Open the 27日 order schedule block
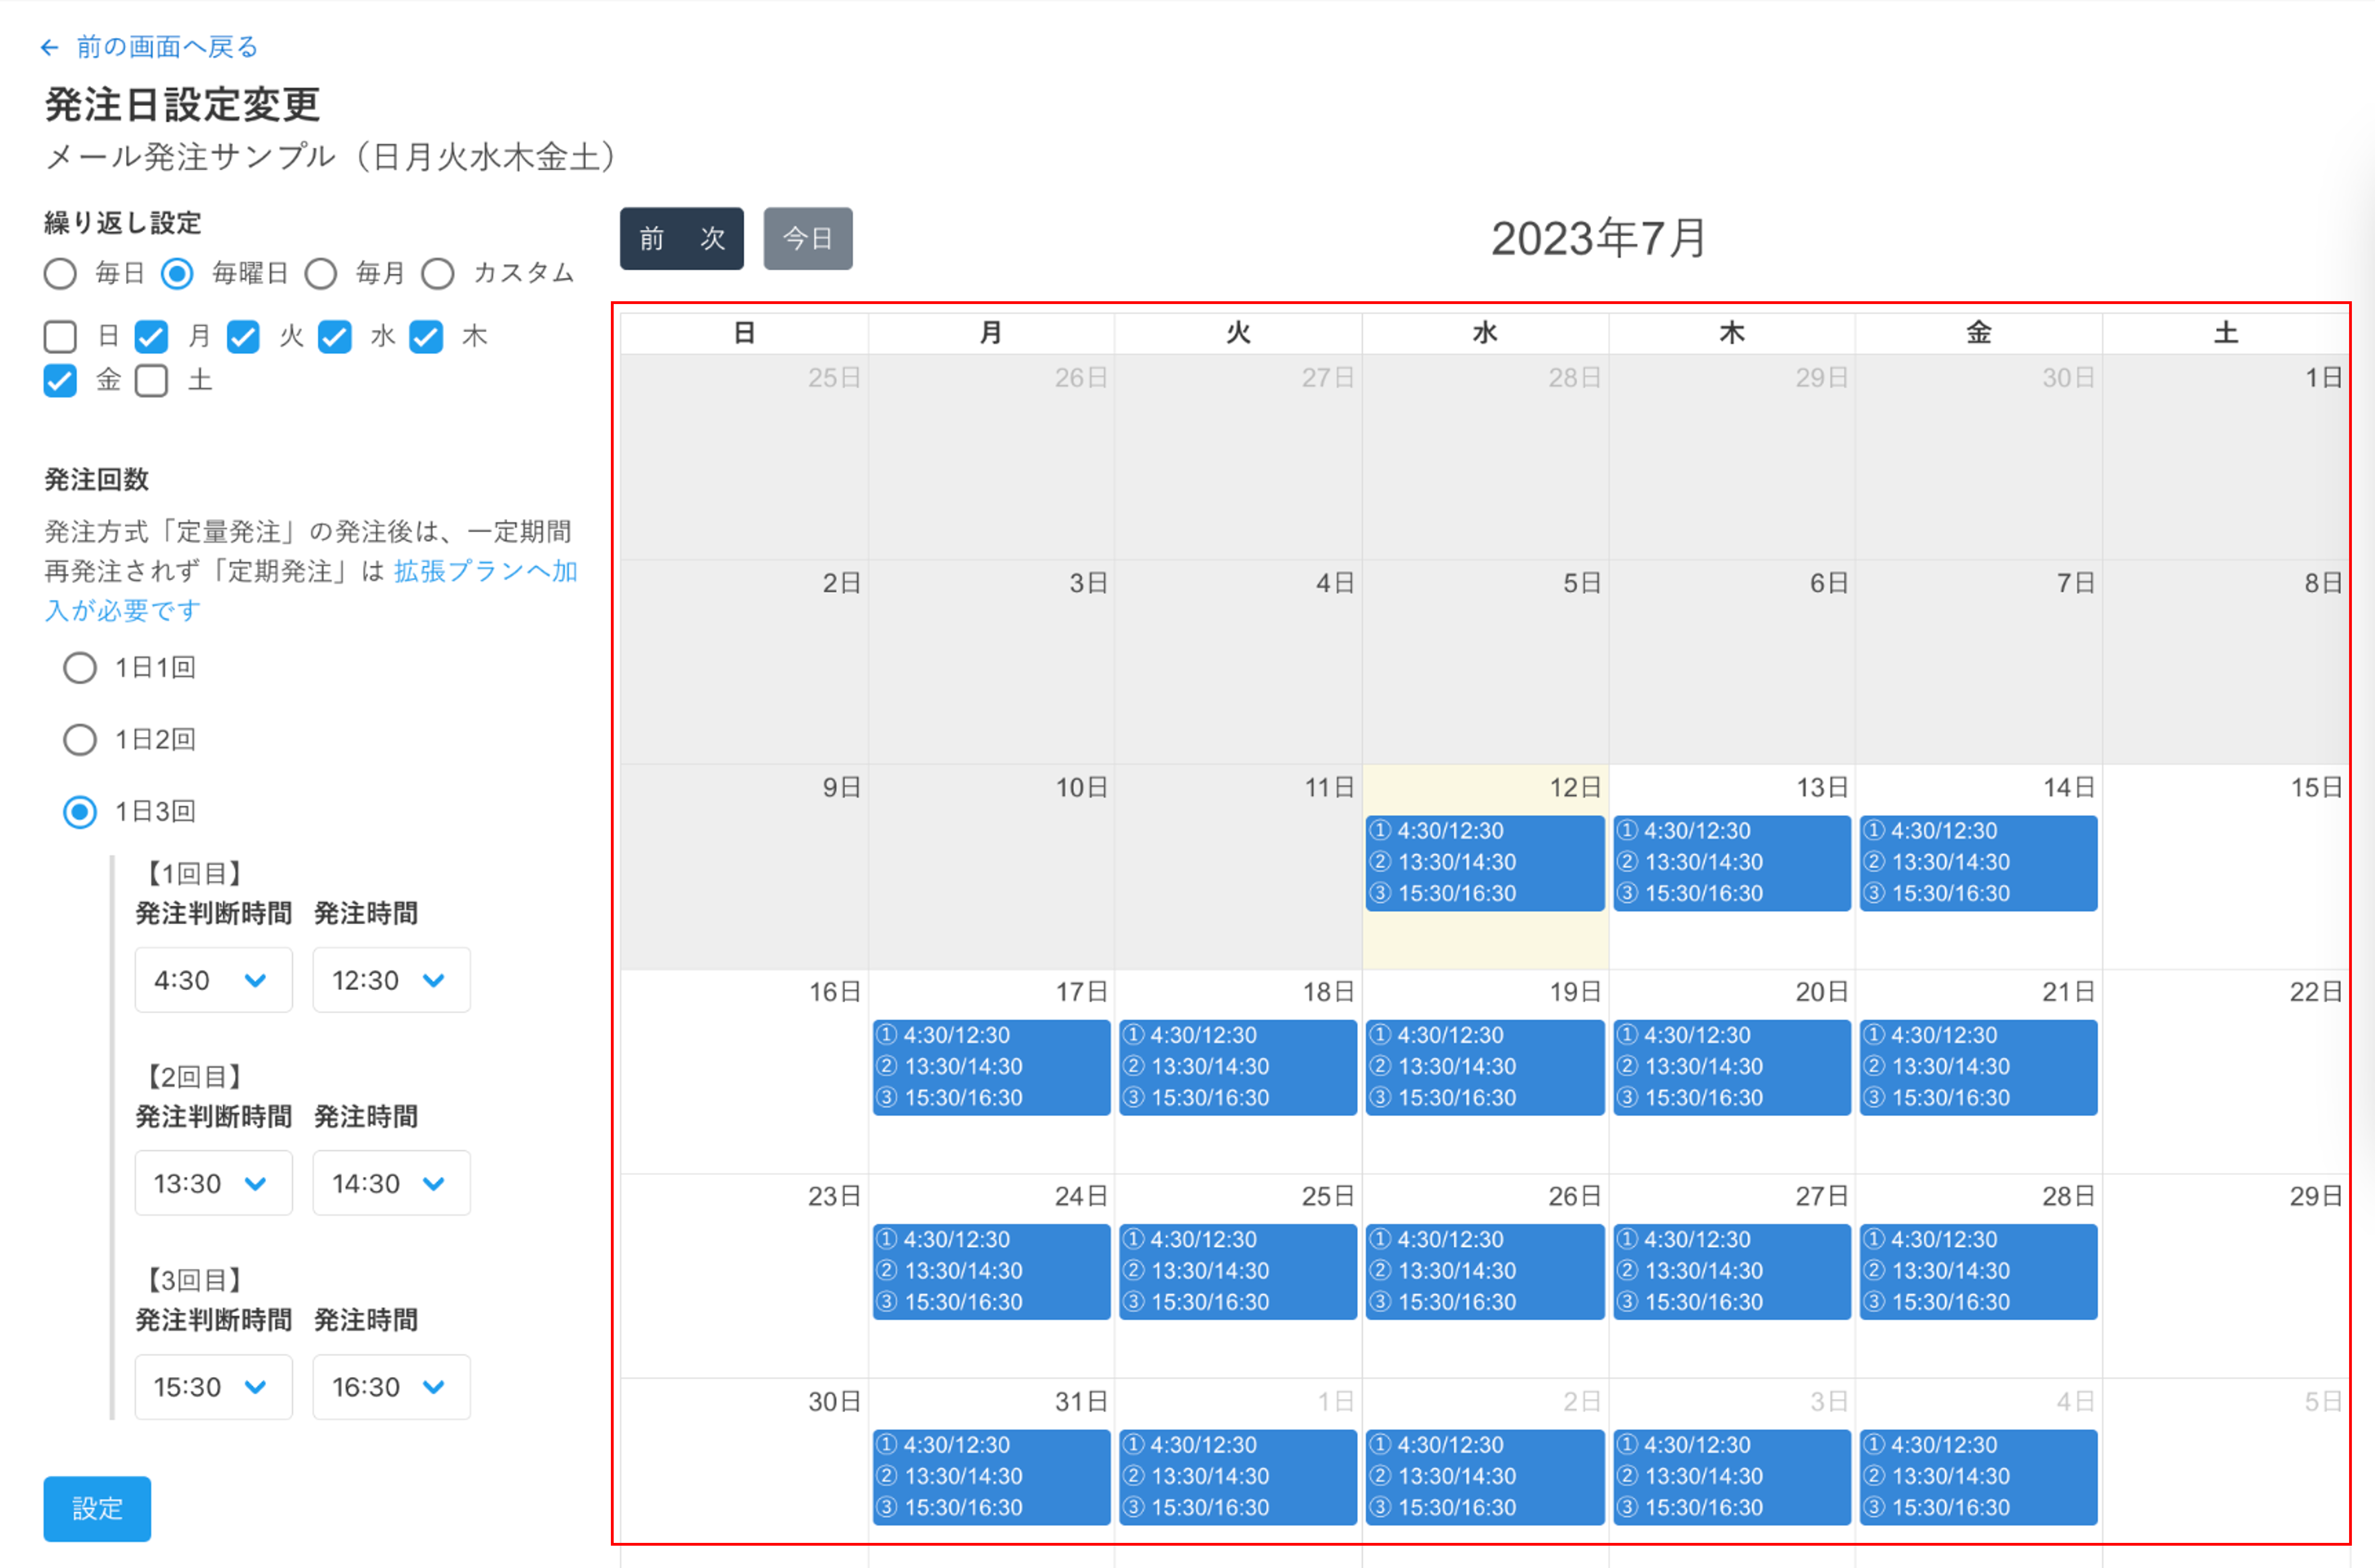 point(1732,1271)
